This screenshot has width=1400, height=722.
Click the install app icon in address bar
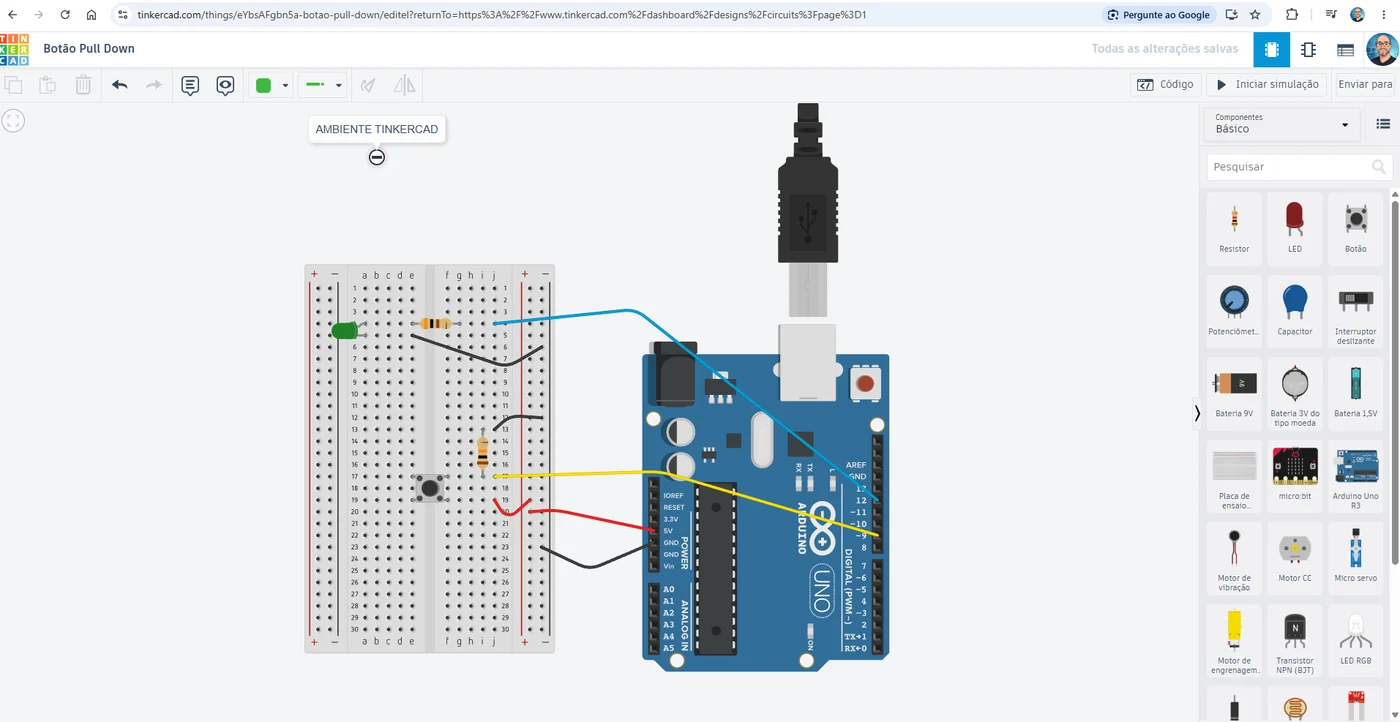(1231, 15)
